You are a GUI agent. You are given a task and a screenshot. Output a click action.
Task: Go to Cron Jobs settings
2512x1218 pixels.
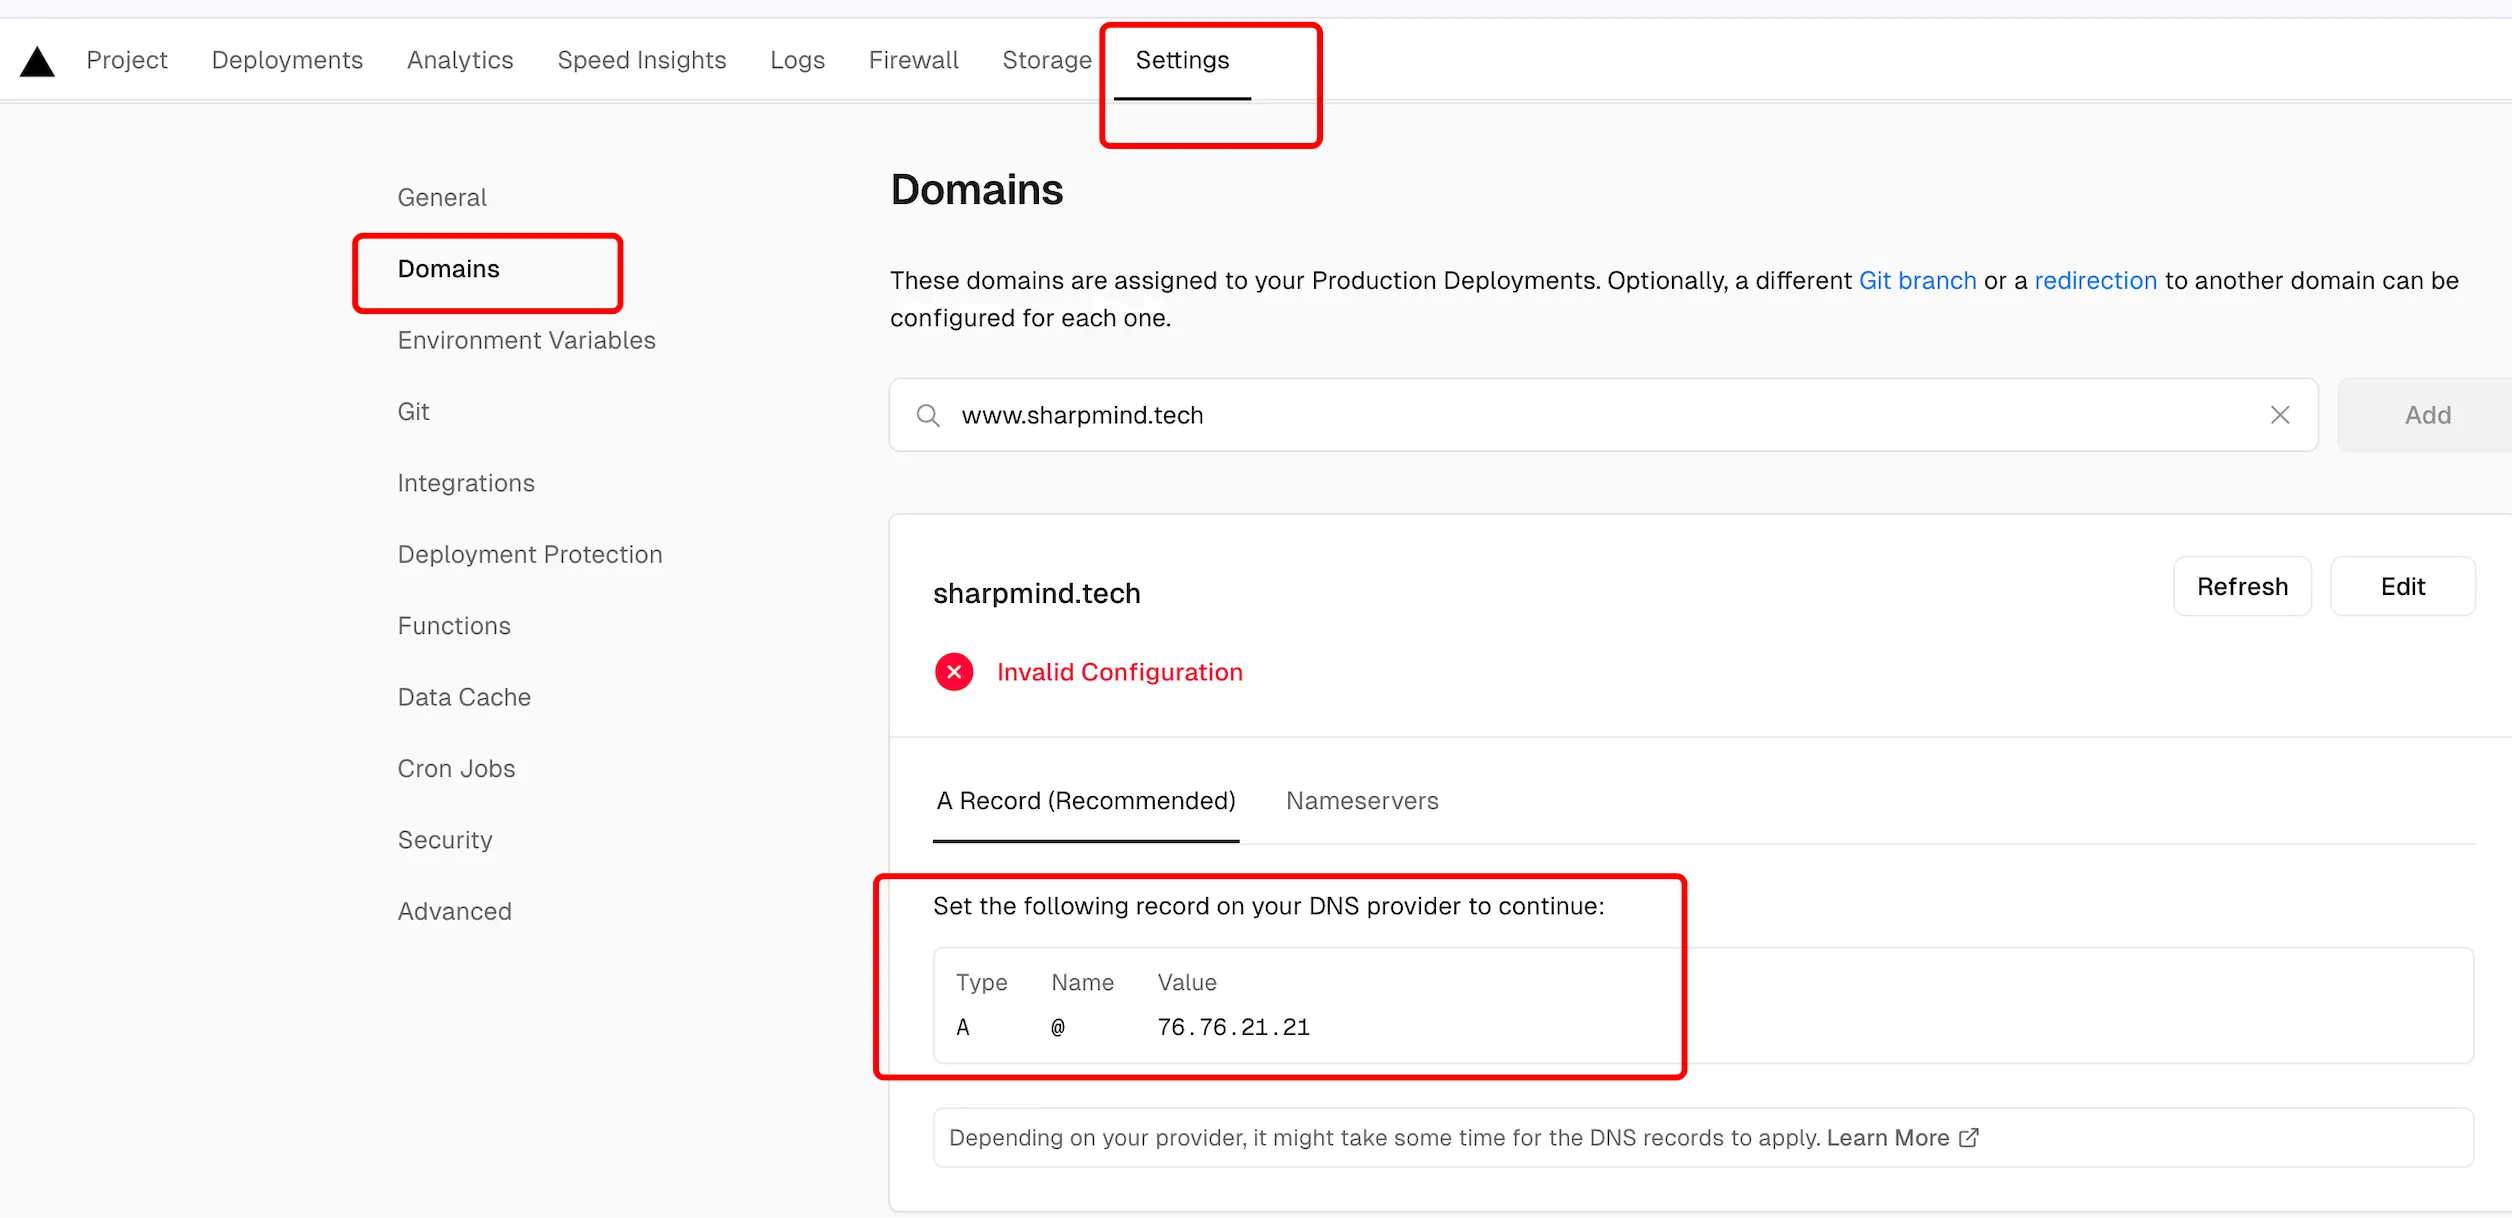click(456, 769)
